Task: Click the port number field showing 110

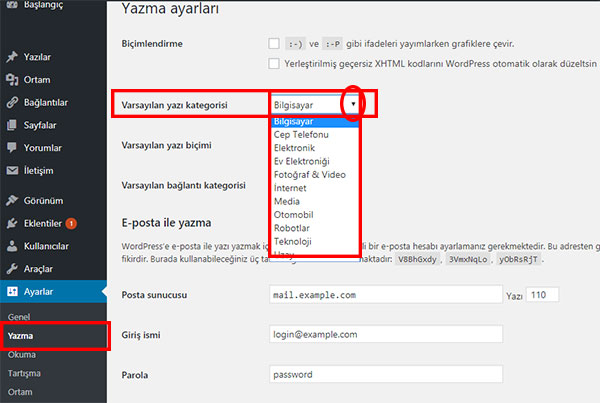Action: (542, 295)
